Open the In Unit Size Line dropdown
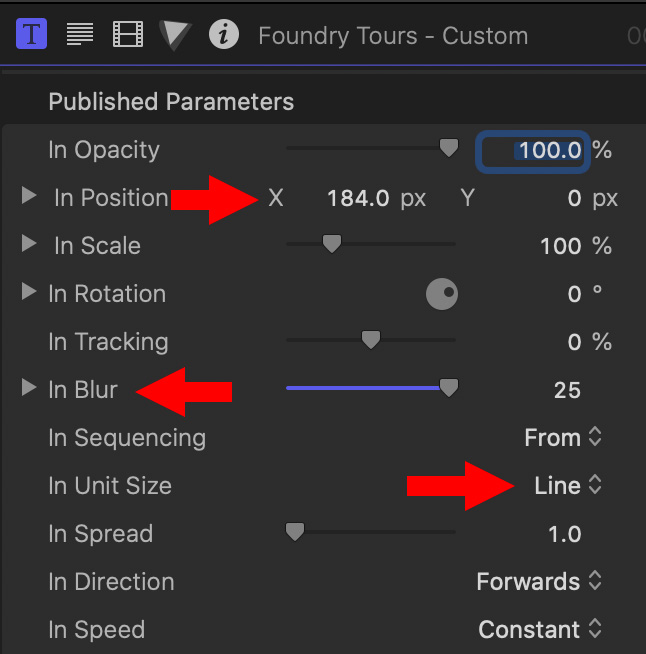Screen dimensions: 646x654 (x=568, y=485)
